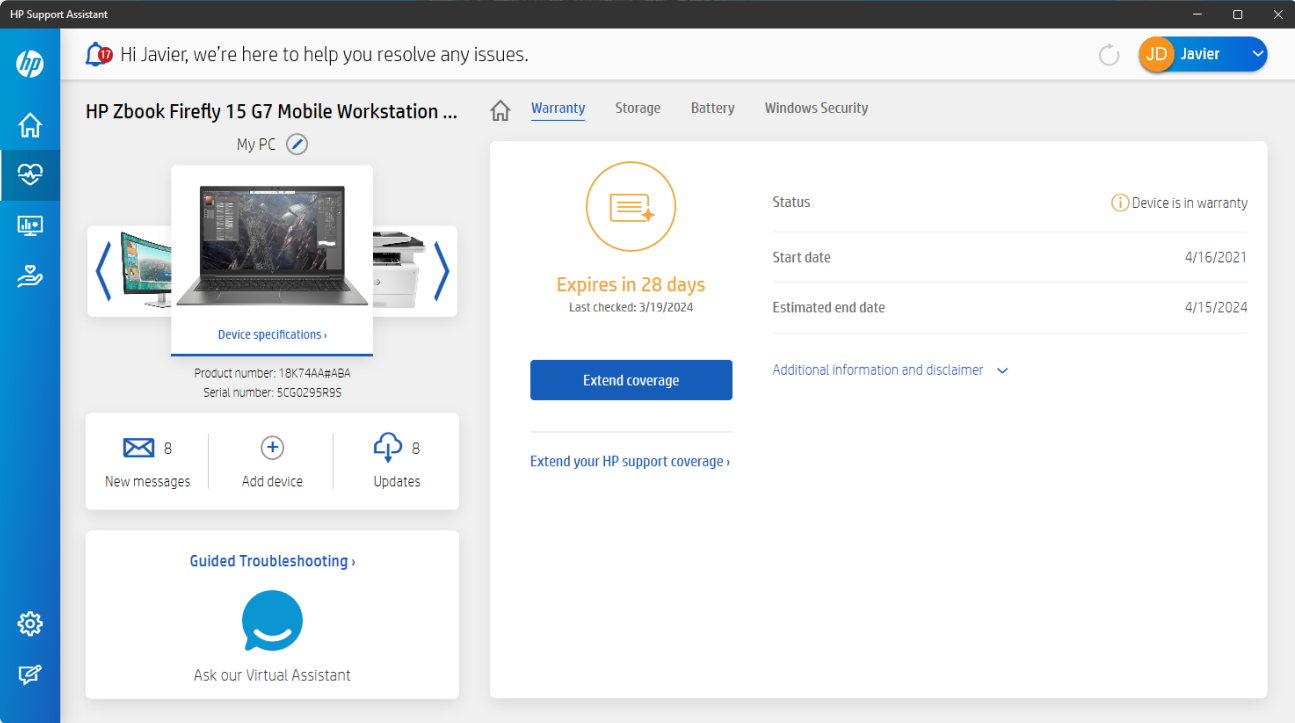The width and height of the screenshot is (1295, 723).
Task: Open the notification bell with 17 badge
Action: tap(99, 54)
